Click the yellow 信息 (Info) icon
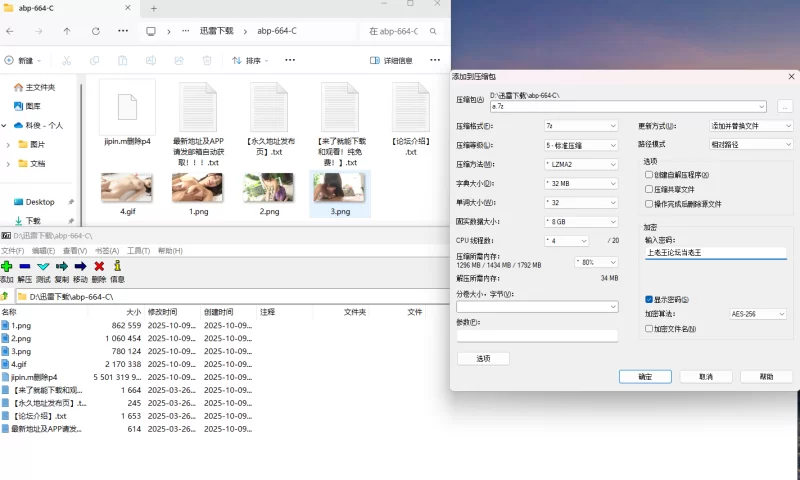Viewport: 800px width, 480px height. coord(118,266)
